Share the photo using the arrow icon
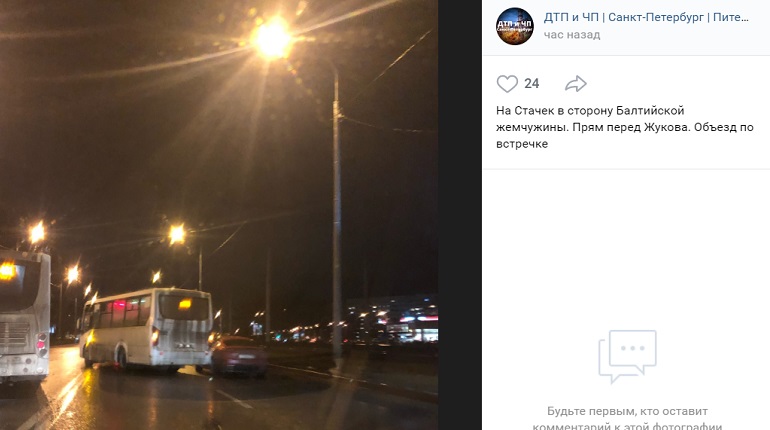The width and height of the screenshot is (770, 430). [x=576, y=83]
